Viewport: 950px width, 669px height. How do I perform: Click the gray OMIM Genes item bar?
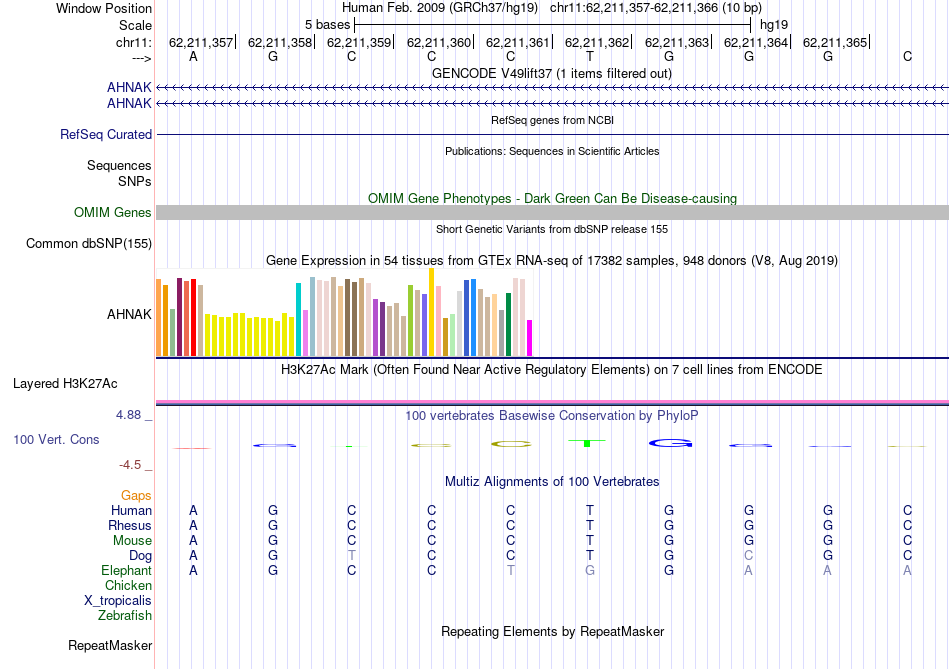552,212
